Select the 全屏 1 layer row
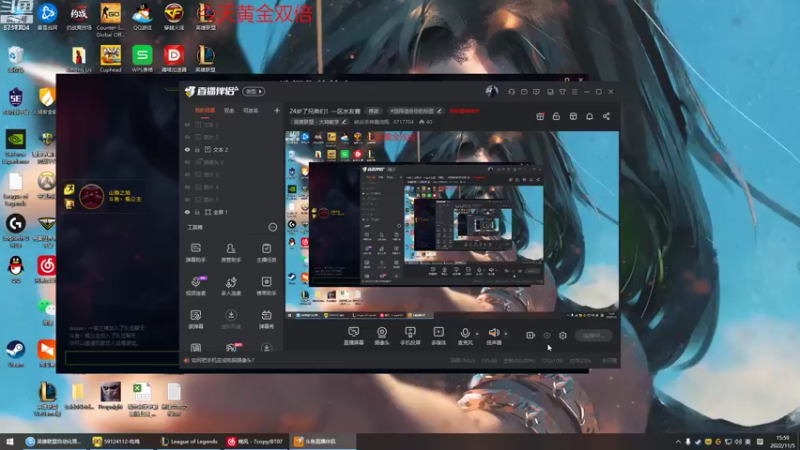Image resolution: width=800 pixels, height=450 pixels. pyautogui.click(x=231, y=212)
